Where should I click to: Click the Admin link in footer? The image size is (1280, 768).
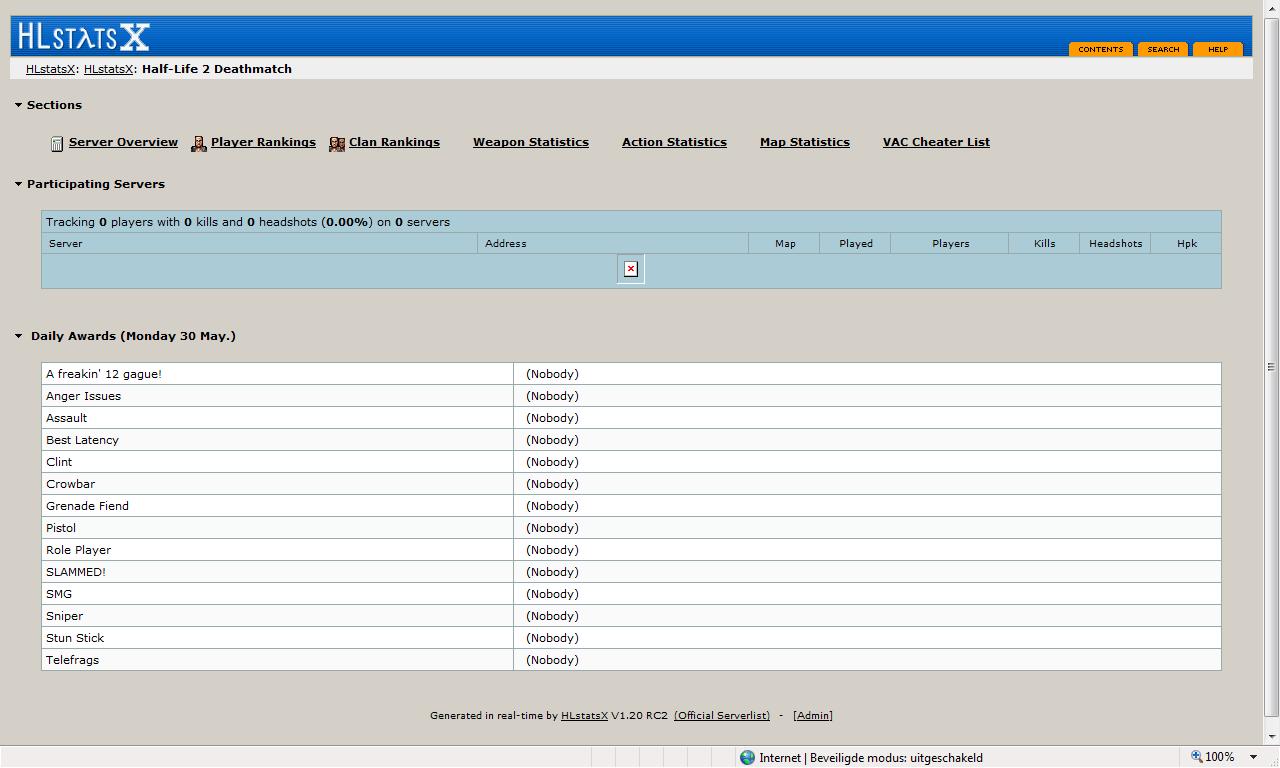[813, 716]
